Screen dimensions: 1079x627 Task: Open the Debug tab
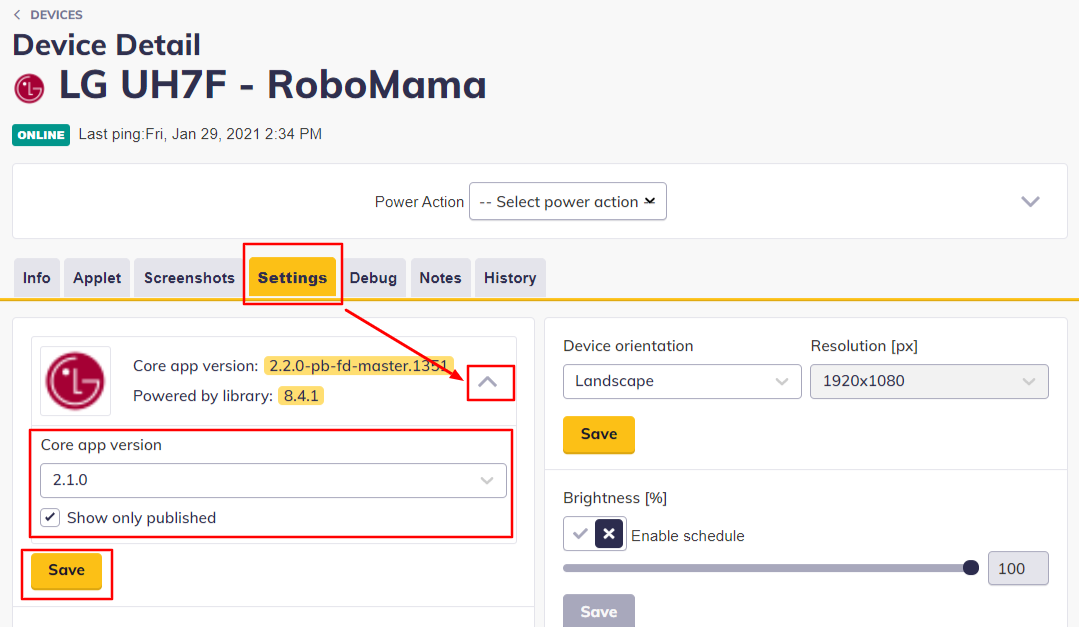(x=373, y=278)
